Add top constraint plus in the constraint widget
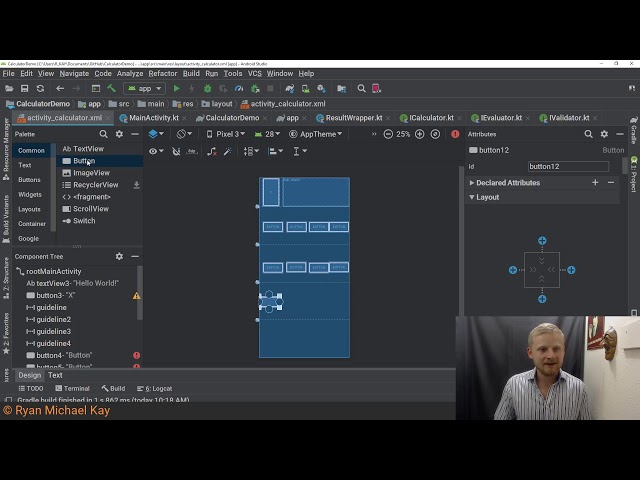This screenshot has height=480, width=640. [542, 241]
